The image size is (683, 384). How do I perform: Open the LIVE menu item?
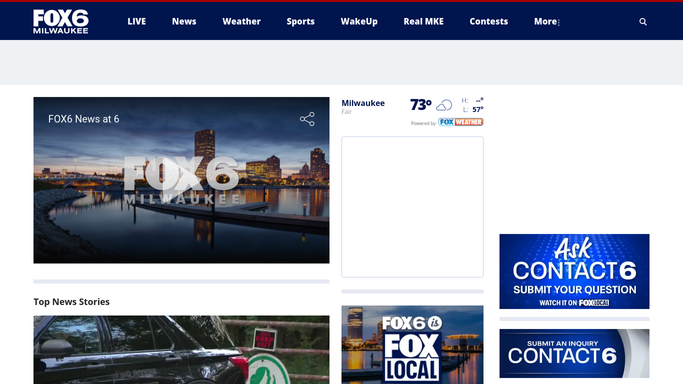[x=136, y=21]
